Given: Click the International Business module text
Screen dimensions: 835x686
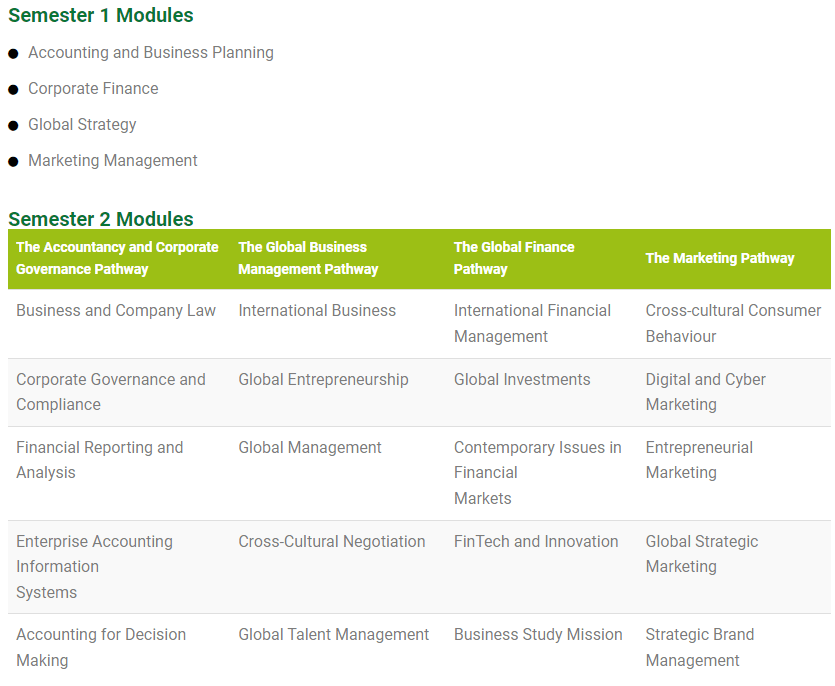Looking at the screenshot, I should point(317,311).
